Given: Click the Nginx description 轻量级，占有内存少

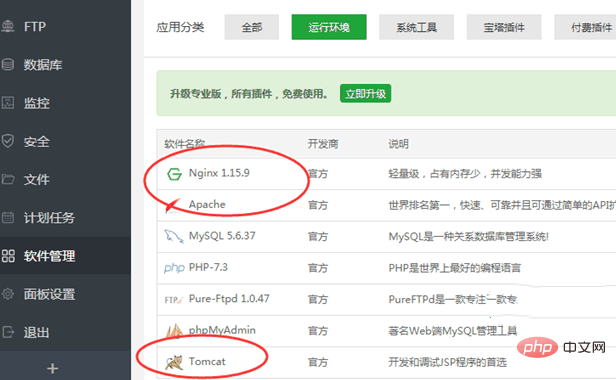Looking at the screenshot, I should click(x=465, y=173).
